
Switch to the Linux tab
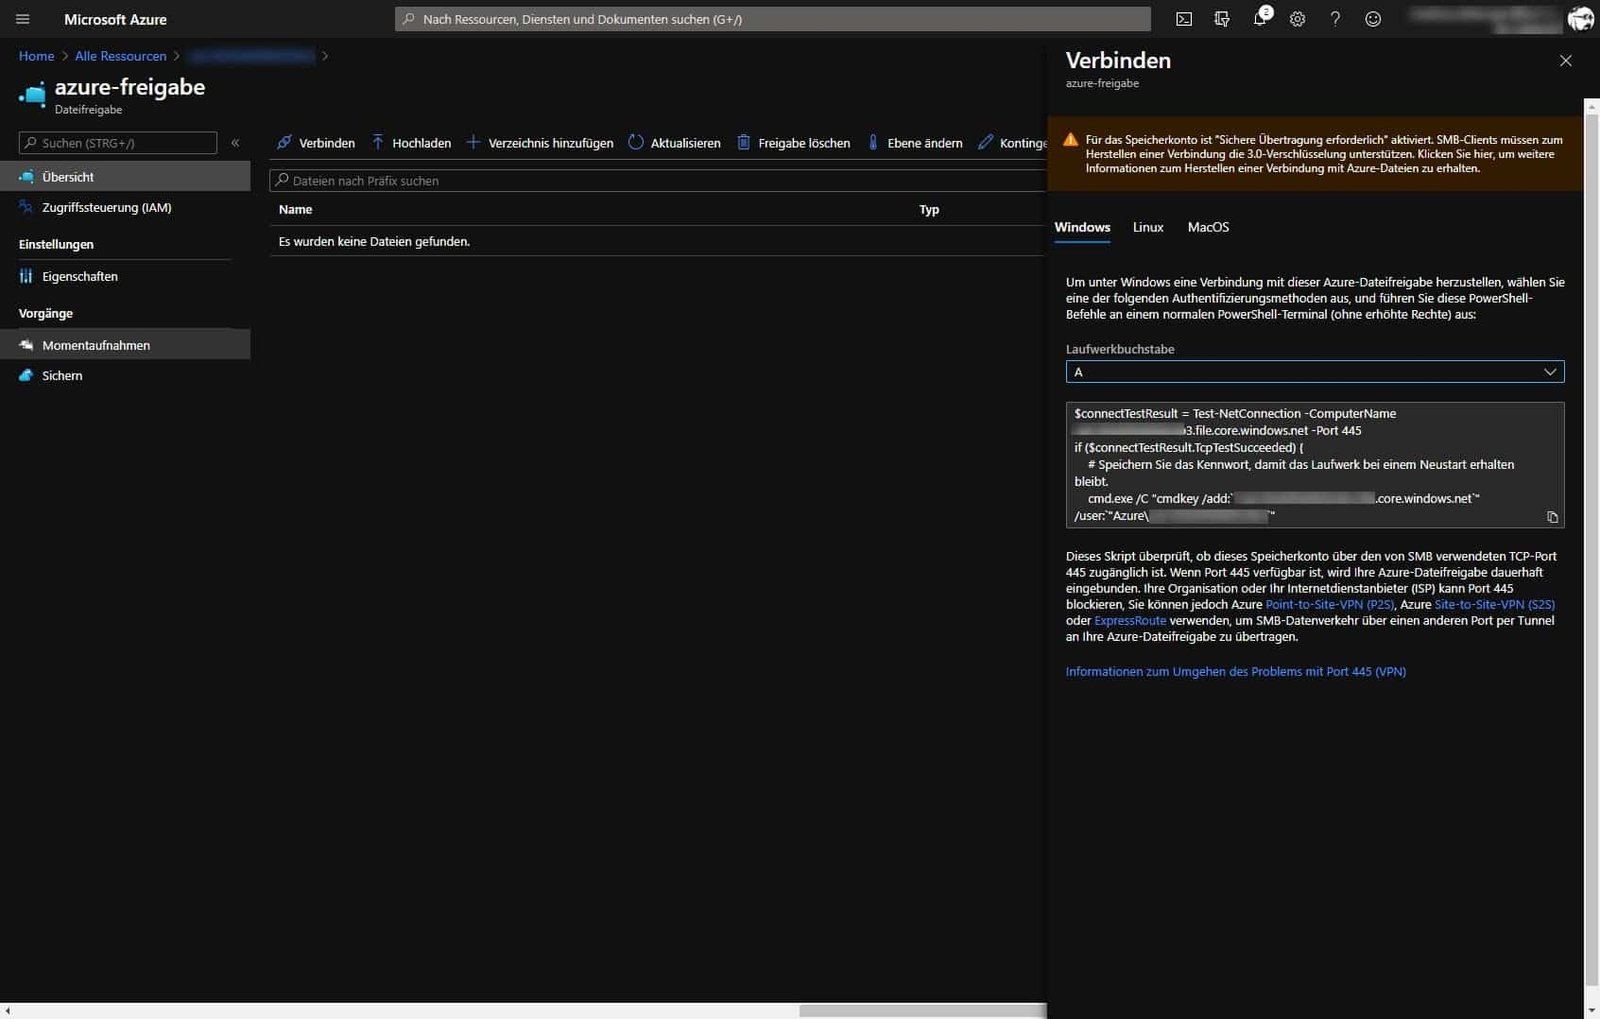pyautogui.click(x=1147, y=227)
